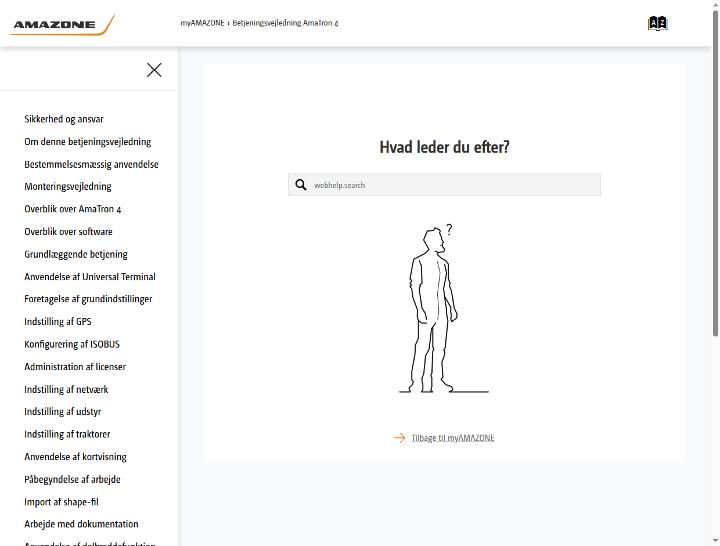This screenshot has height=546, width=720.
Task: Open Indstilling af GPS section
Action: (58, 321)
